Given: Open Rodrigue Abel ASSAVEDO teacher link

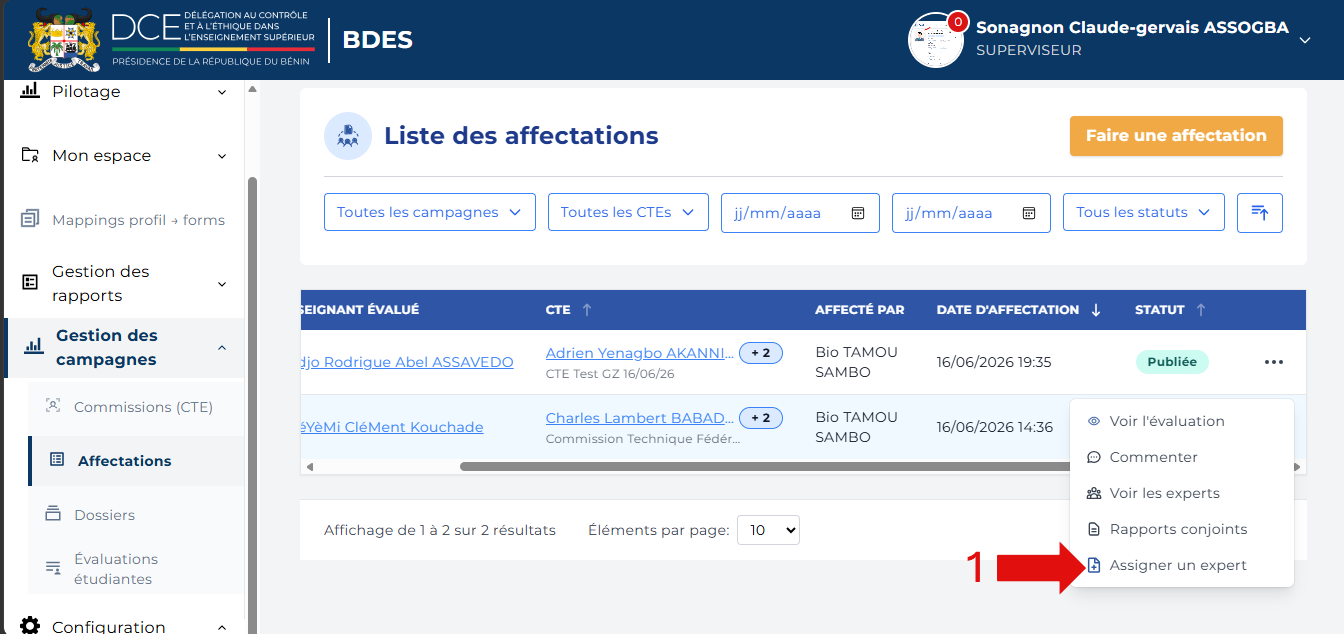Looking at the screenshot, I should coord(407,362).
